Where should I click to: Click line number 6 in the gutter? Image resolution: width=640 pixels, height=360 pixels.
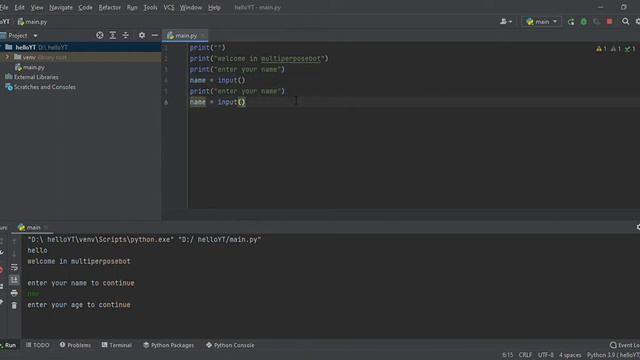(x=166, y=102)
